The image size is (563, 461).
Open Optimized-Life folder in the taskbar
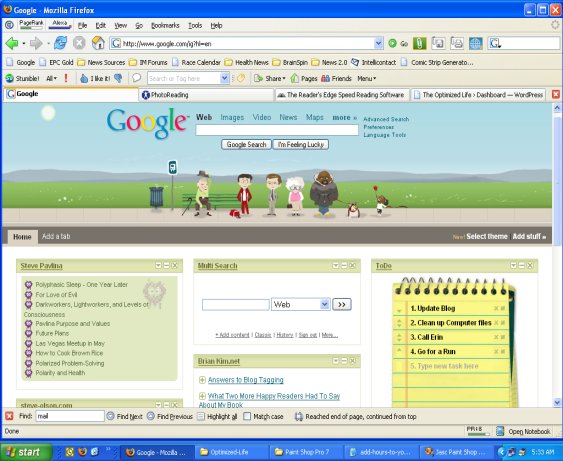(231, 452)
